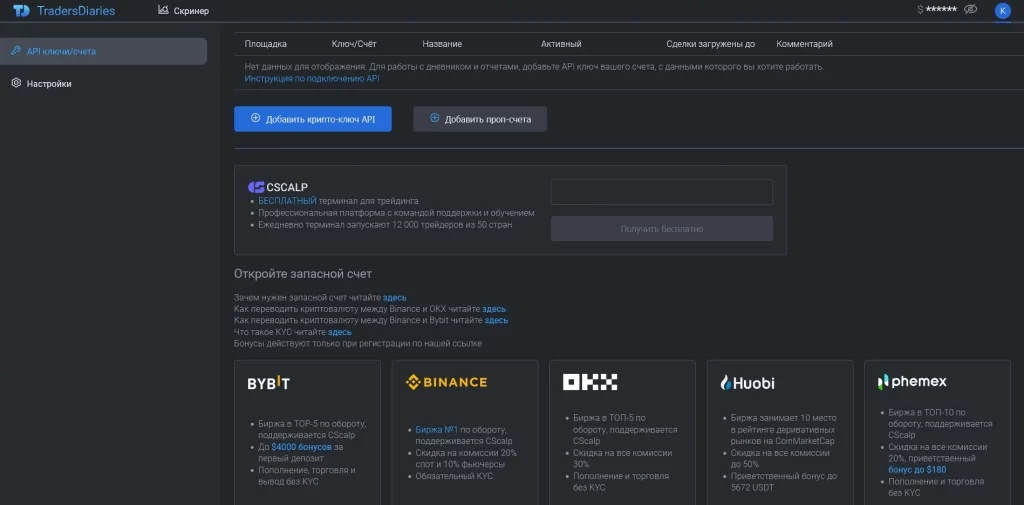
Task: Click the gear icon beside Настройки
Action: pos(17,84)
